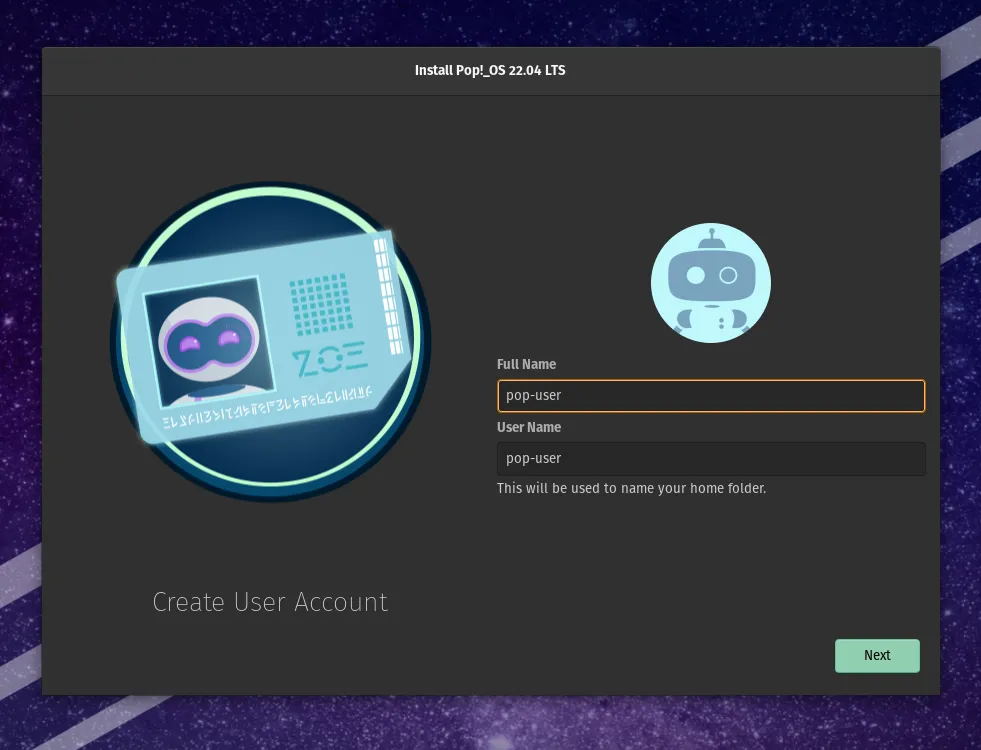Click the ZOE name on the ID card

[329, 358]
